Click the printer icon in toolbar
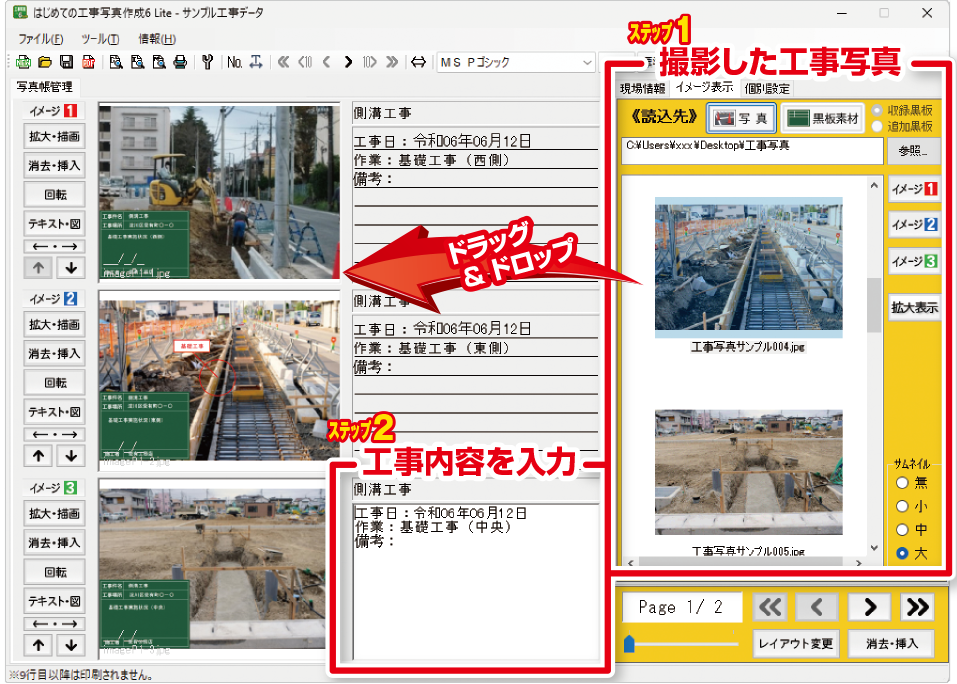The height and width of the screenshot is (684, 957). pos(180,62)
